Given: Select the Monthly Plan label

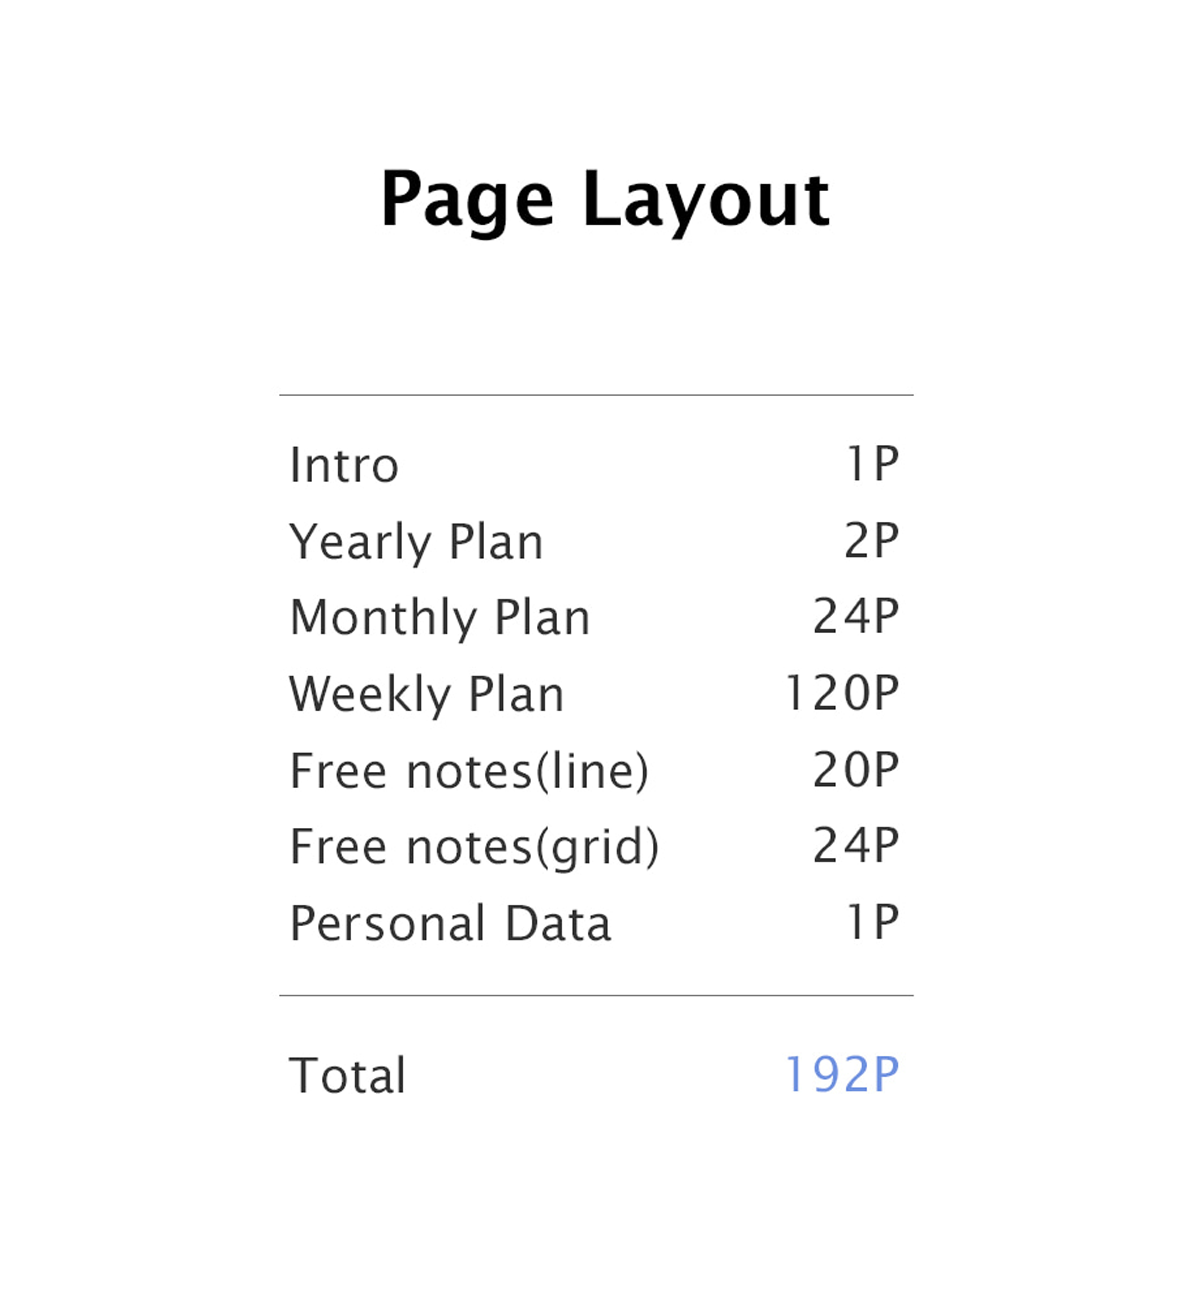Looking at the screenshot, I should coord(440,618).
